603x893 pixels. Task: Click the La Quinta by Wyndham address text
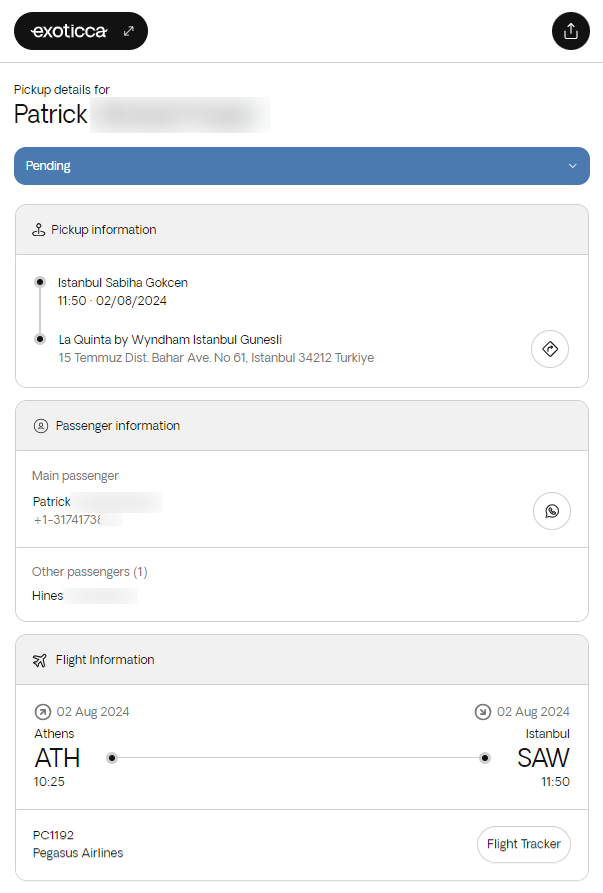click(x=216, y=357)
